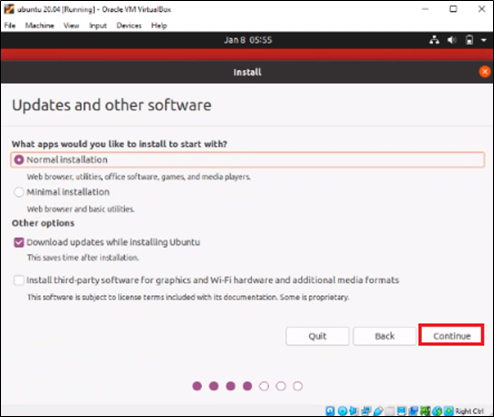Screen dimensions: 494x417
Task: Click the network adapters icon in VirtualBox status bar
Action: (366, 411)
